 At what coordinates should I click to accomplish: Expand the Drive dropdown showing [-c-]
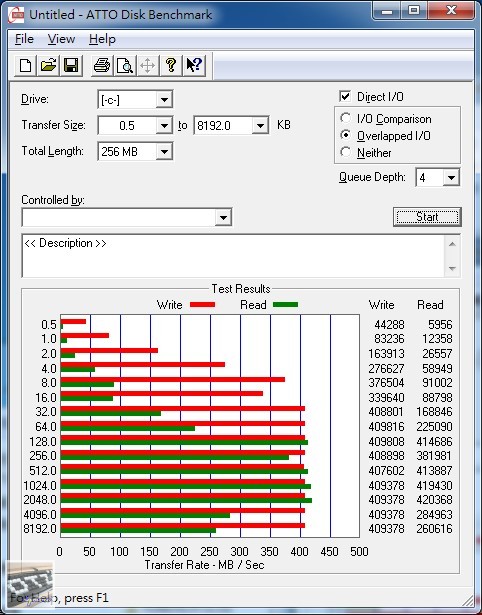pos(164,100)
